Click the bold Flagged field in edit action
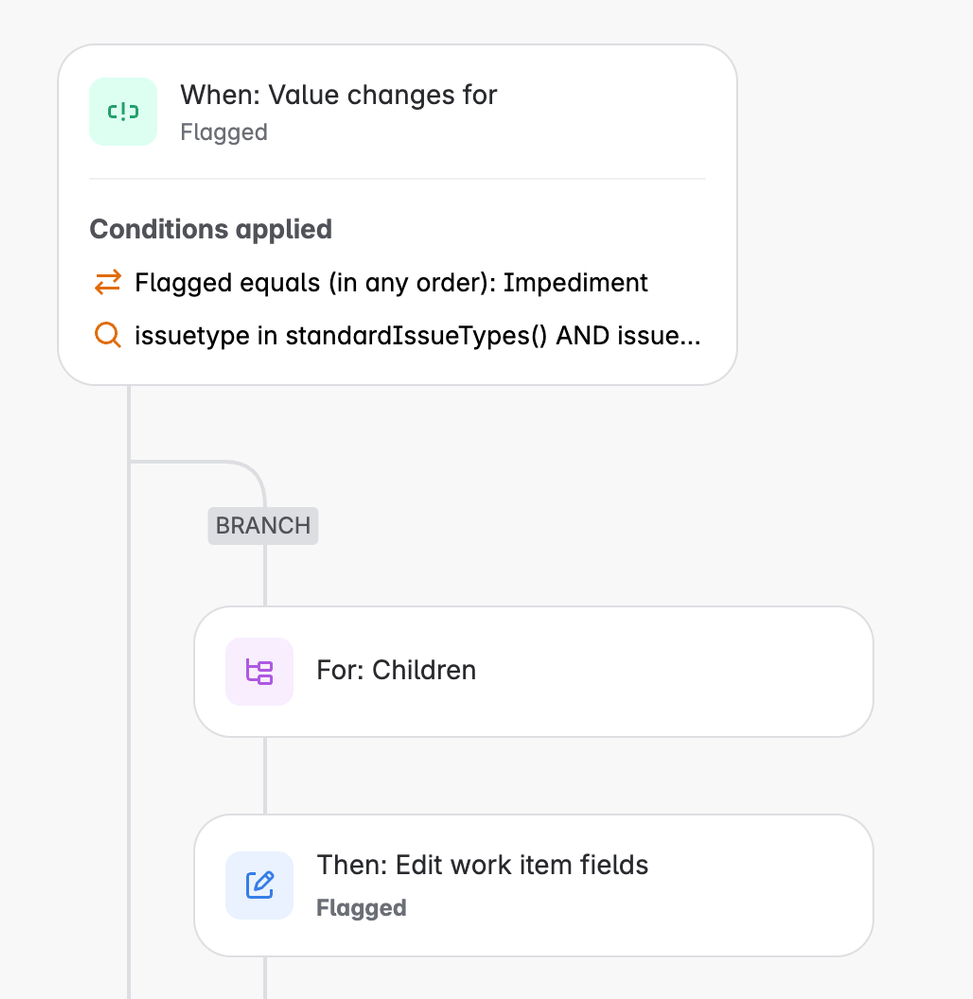 [x=361, y=908]
